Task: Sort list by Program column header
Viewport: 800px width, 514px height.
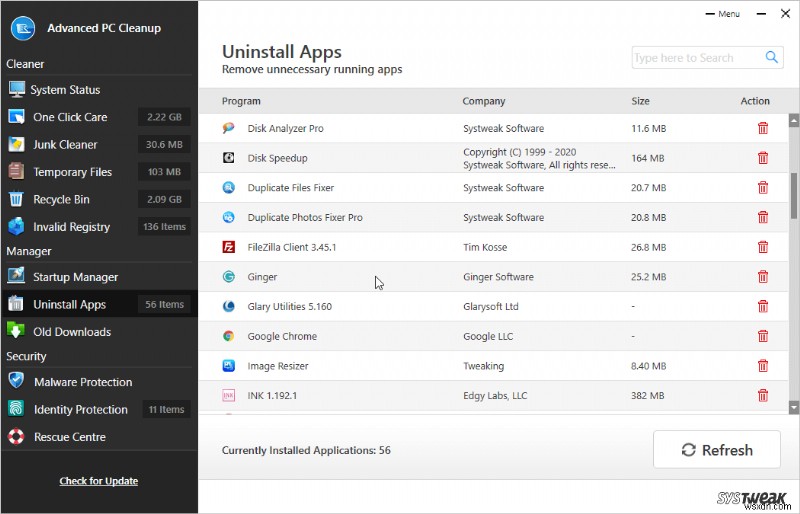Action: [x=241, y=101]
